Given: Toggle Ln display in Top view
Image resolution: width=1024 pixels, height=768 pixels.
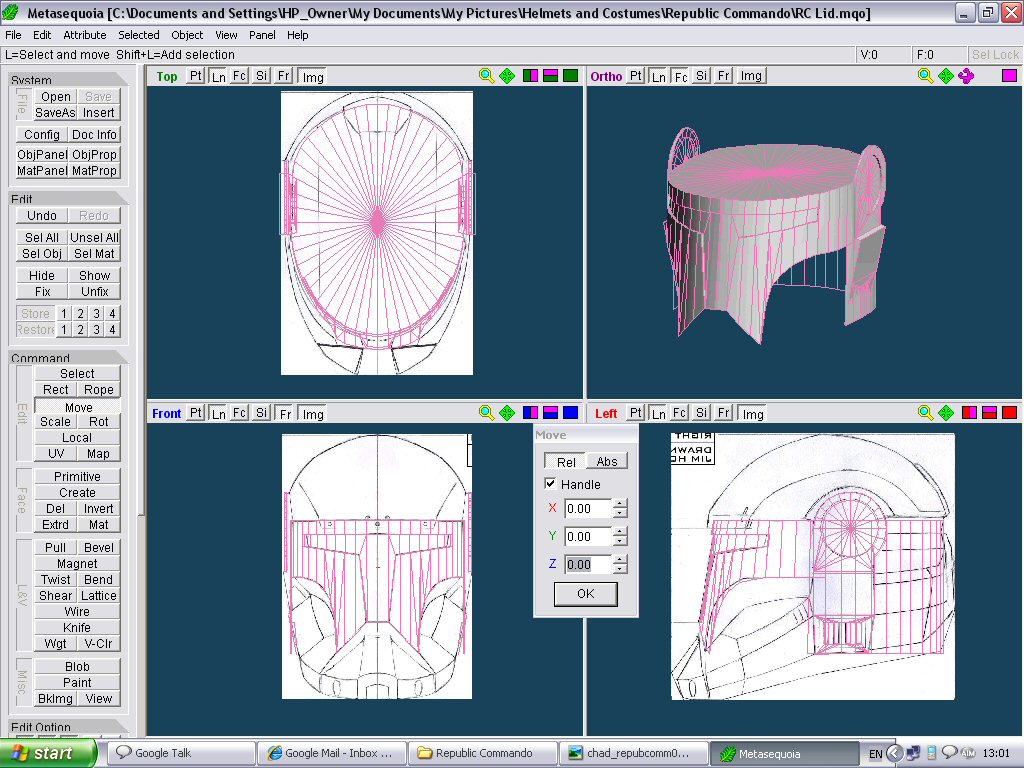Looking at the screenshot, I should pyautogui.click(x=219, y=76).
